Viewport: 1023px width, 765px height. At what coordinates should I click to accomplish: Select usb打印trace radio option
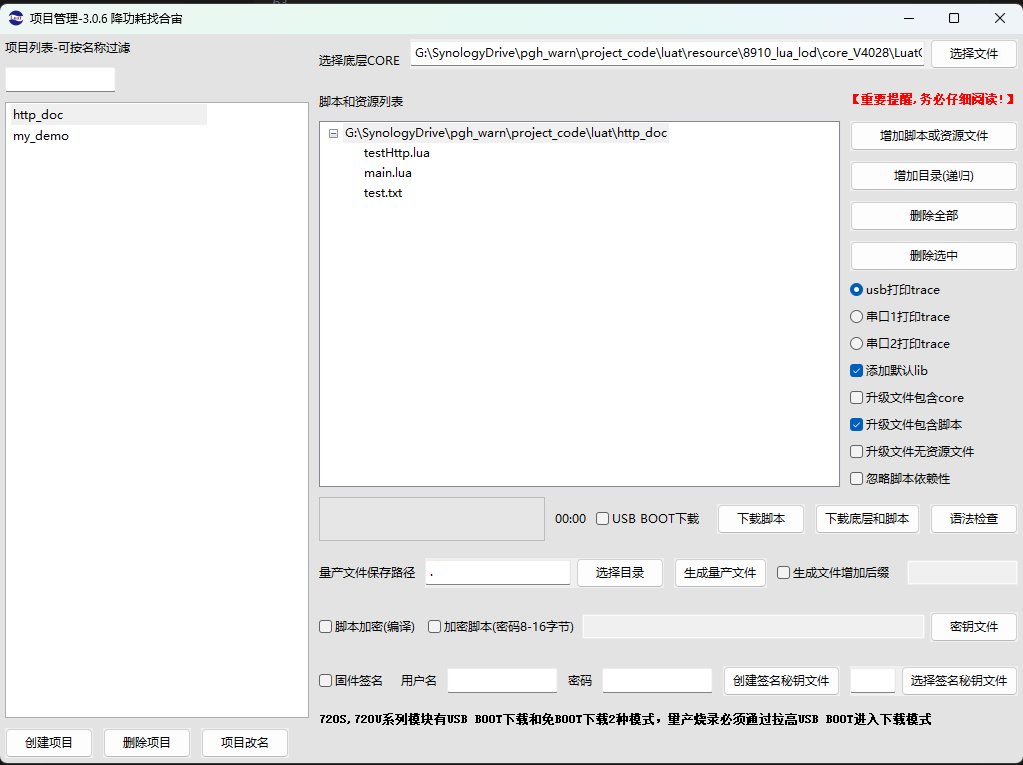(x=856, y=290)
